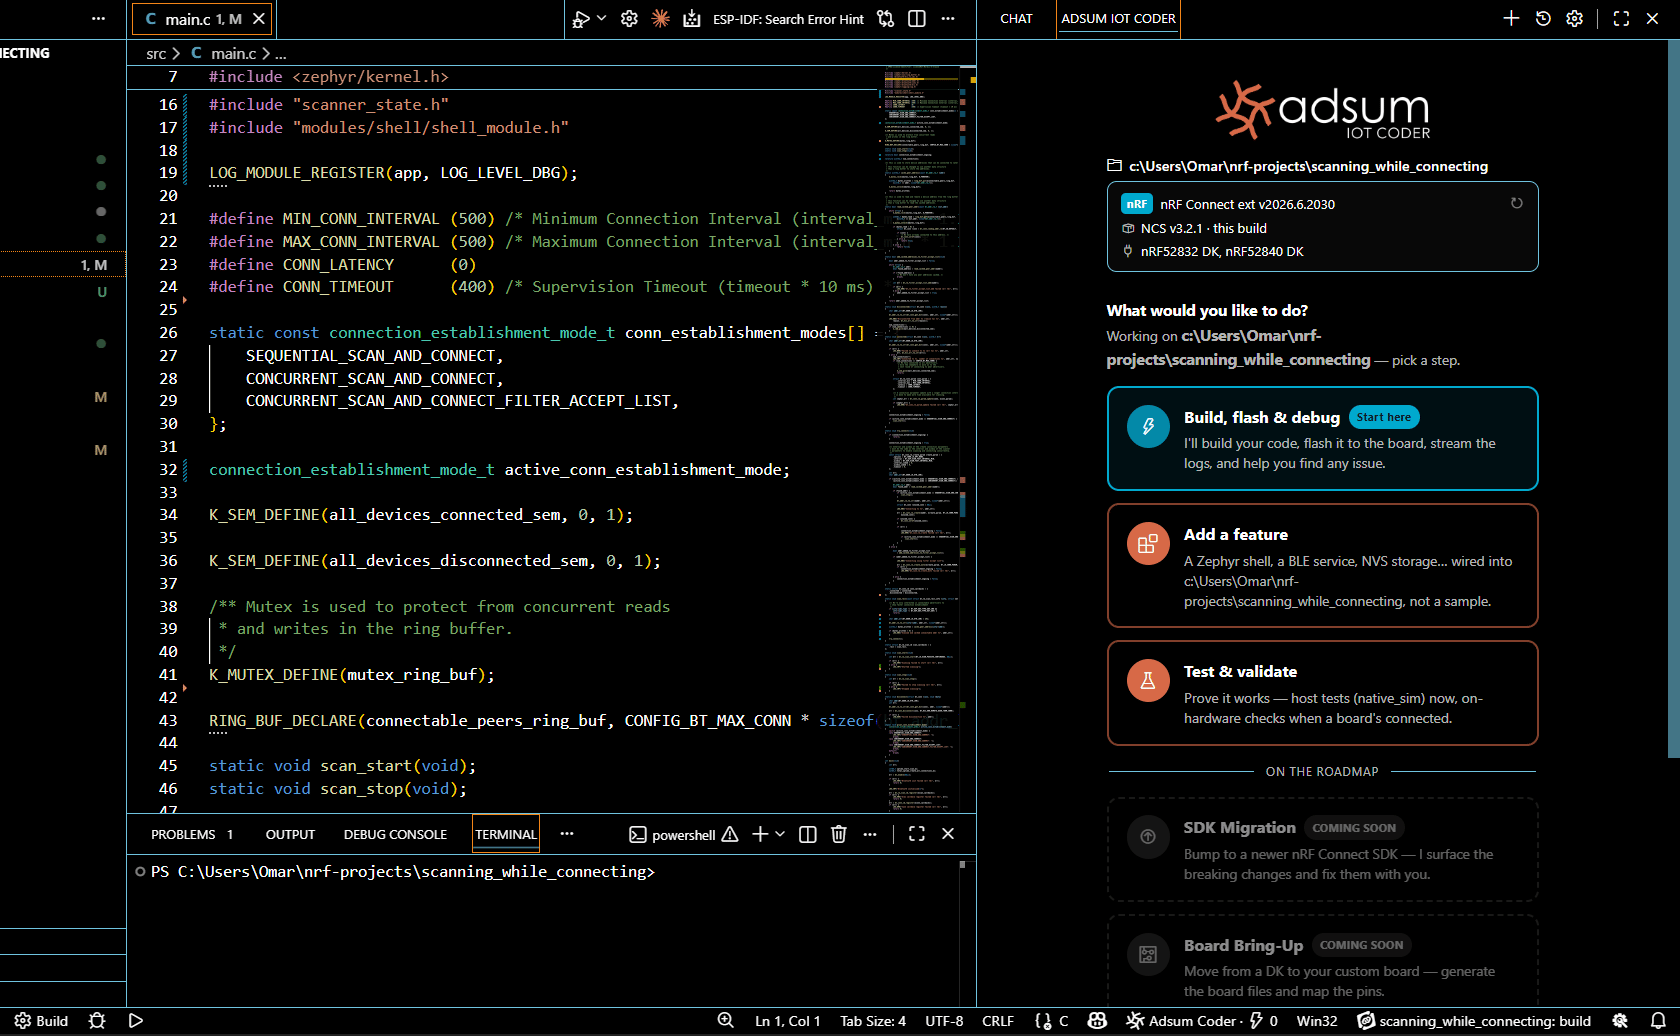Open the DEBUG CONSOLE panel tab
This screenshot has height=1036, width=1680.
coord(395,834)
